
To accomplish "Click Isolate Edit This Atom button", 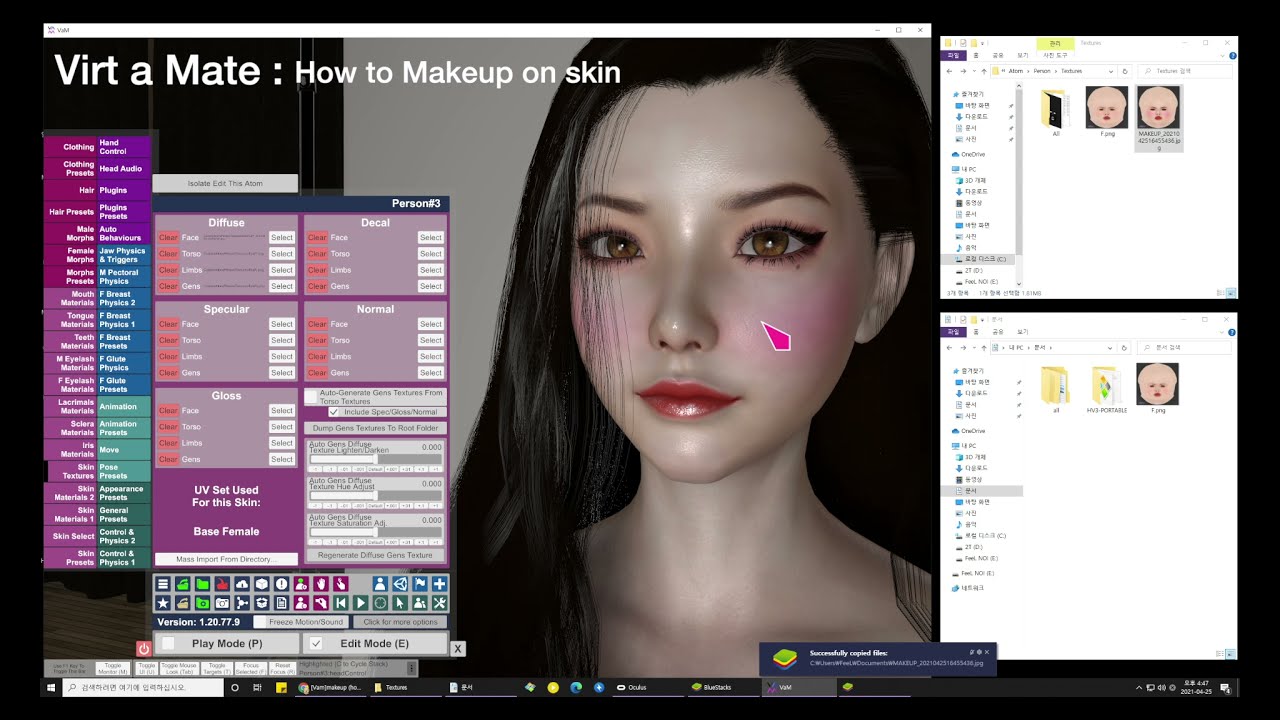I will click(x=225, y=184).
